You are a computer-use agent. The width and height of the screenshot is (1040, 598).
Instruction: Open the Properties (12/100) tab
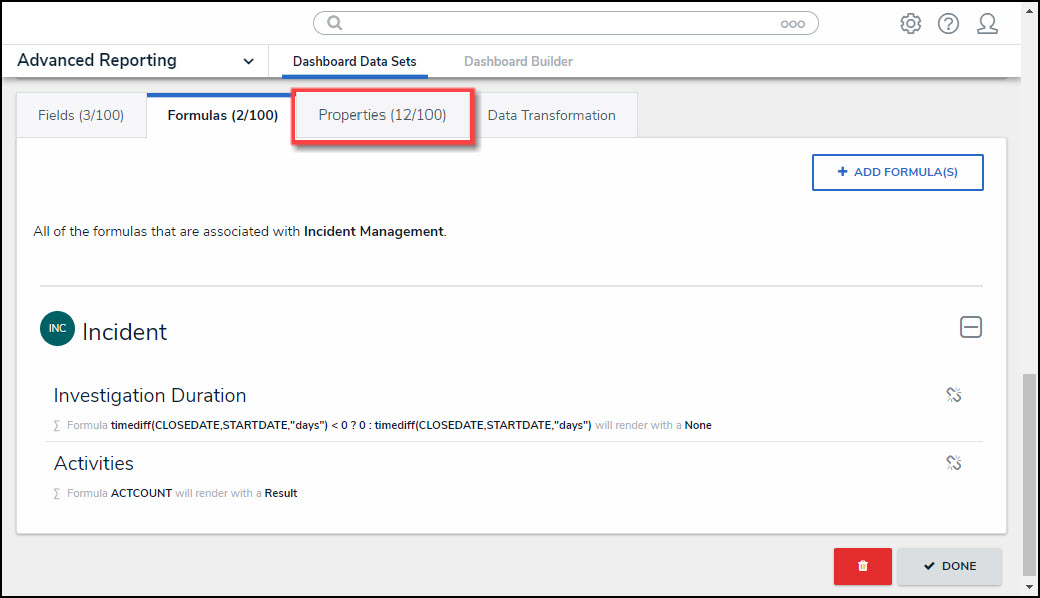click(x=382, y=115)
